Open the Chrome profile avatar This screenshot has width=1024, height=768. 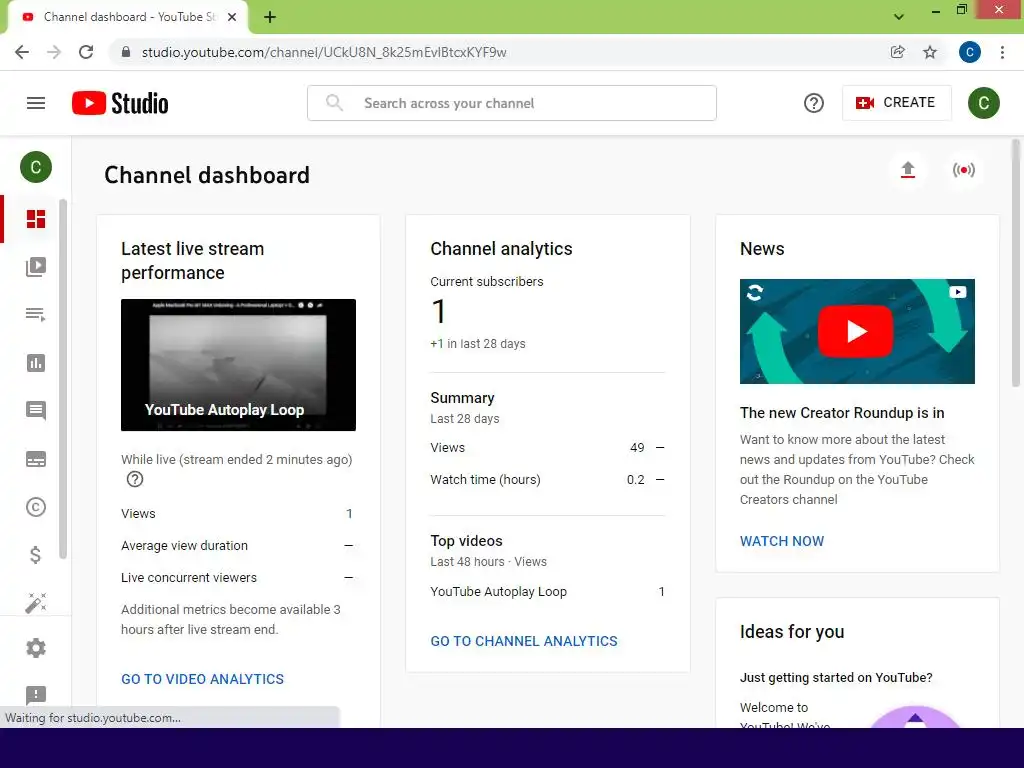click(x=970, y=52)
